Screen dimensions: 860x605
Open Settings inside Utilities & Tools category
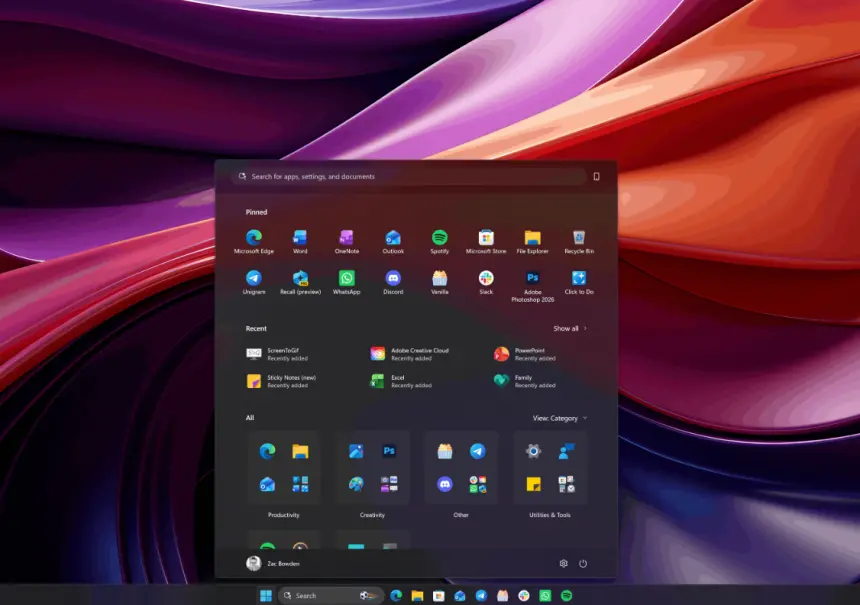click(x=534, y=451)
